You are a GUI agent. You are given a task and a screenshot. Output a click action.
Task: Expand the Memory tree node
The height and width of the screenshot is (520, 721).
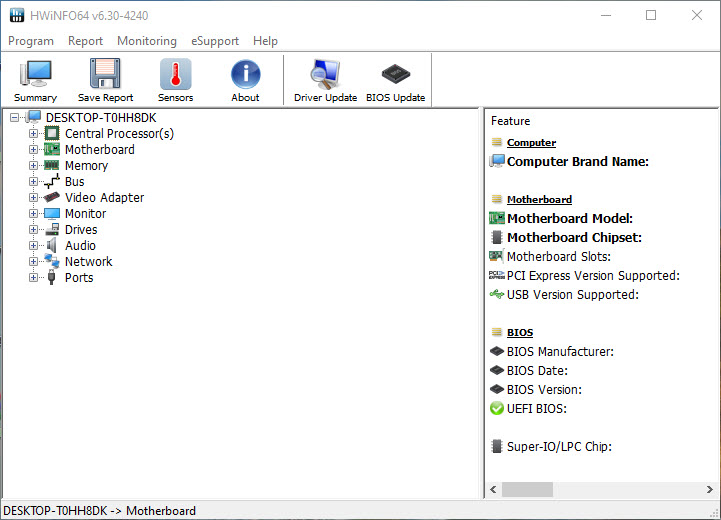(x=33, y=166)
